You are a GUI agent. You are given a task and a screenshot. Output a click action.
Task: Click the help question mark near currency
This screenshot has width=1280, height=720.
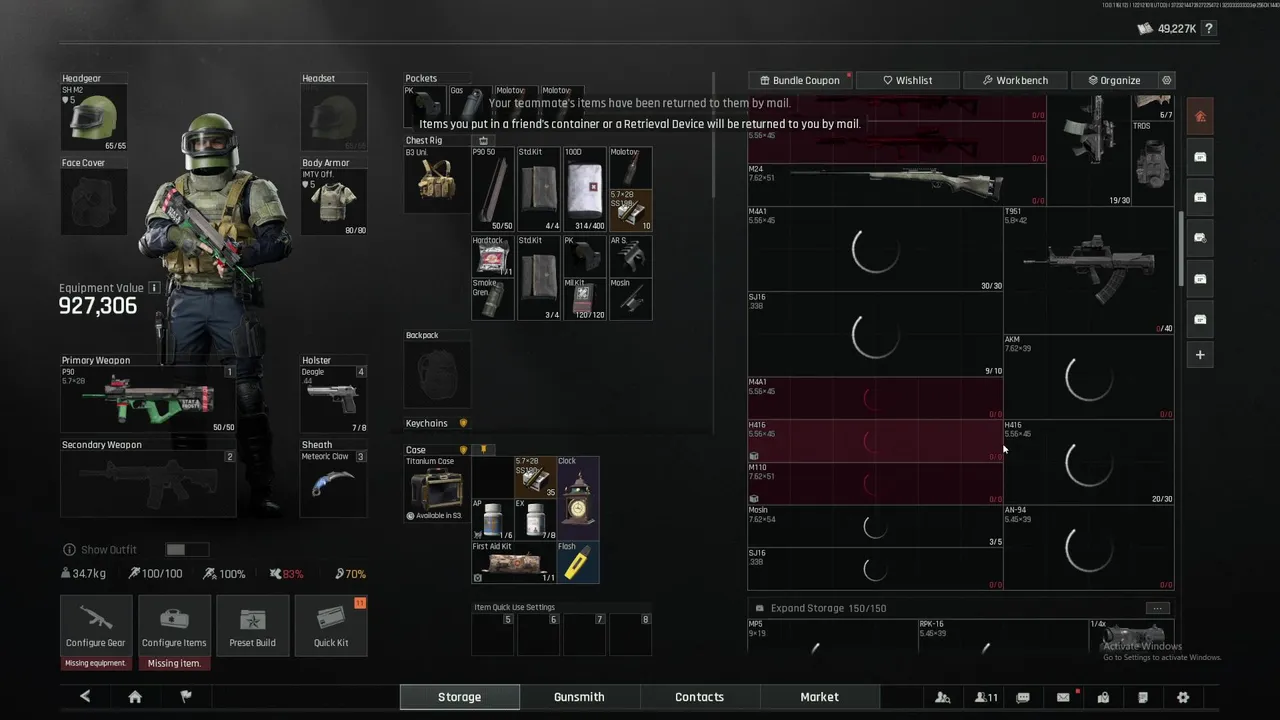(x=1209, y=29)
